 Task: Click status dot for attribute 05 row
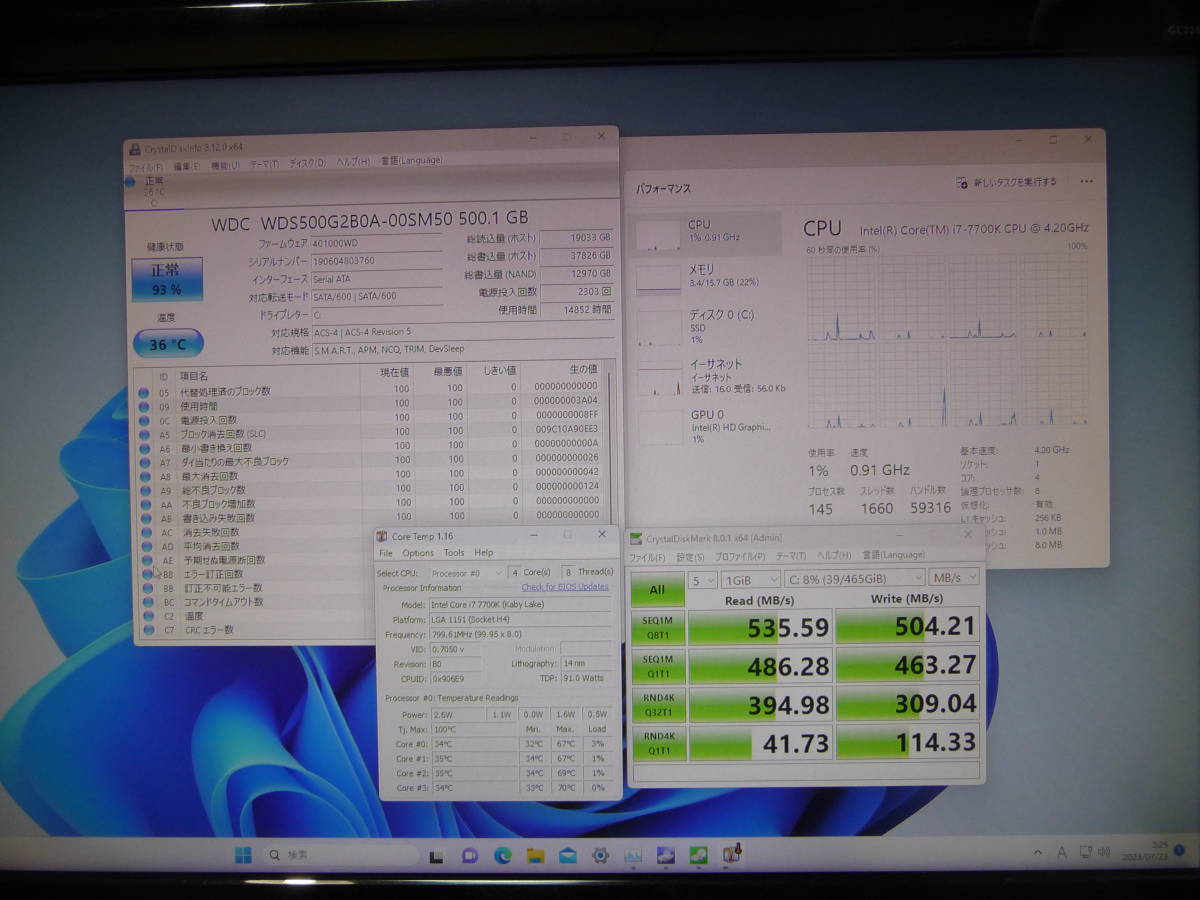(x=144, y=391)
